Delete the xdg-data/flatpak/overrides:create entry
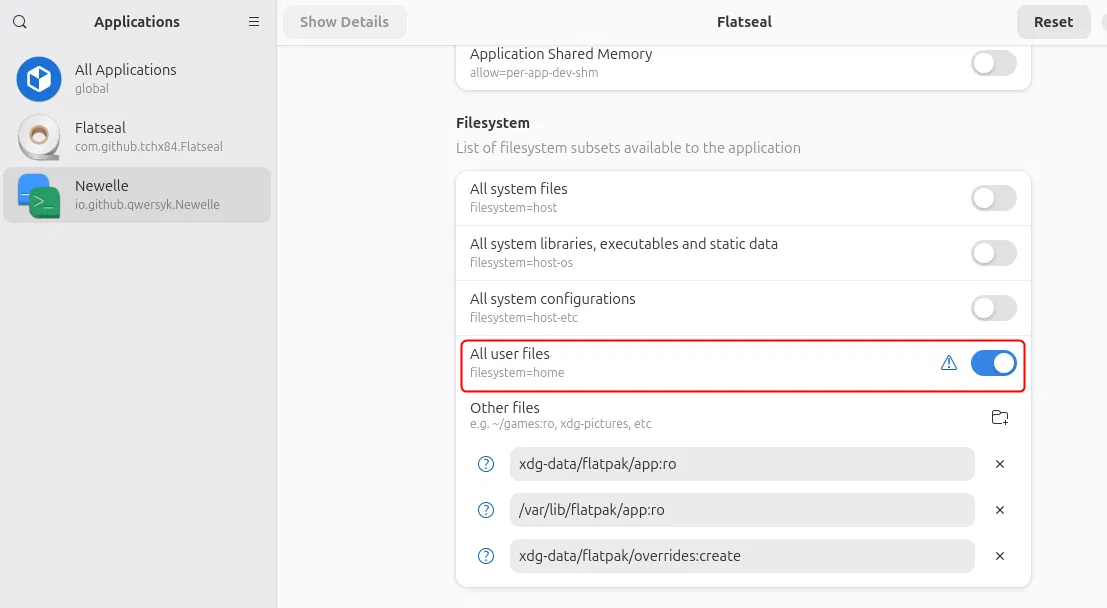Screen dimensions: 1107x608 point(999,556)
